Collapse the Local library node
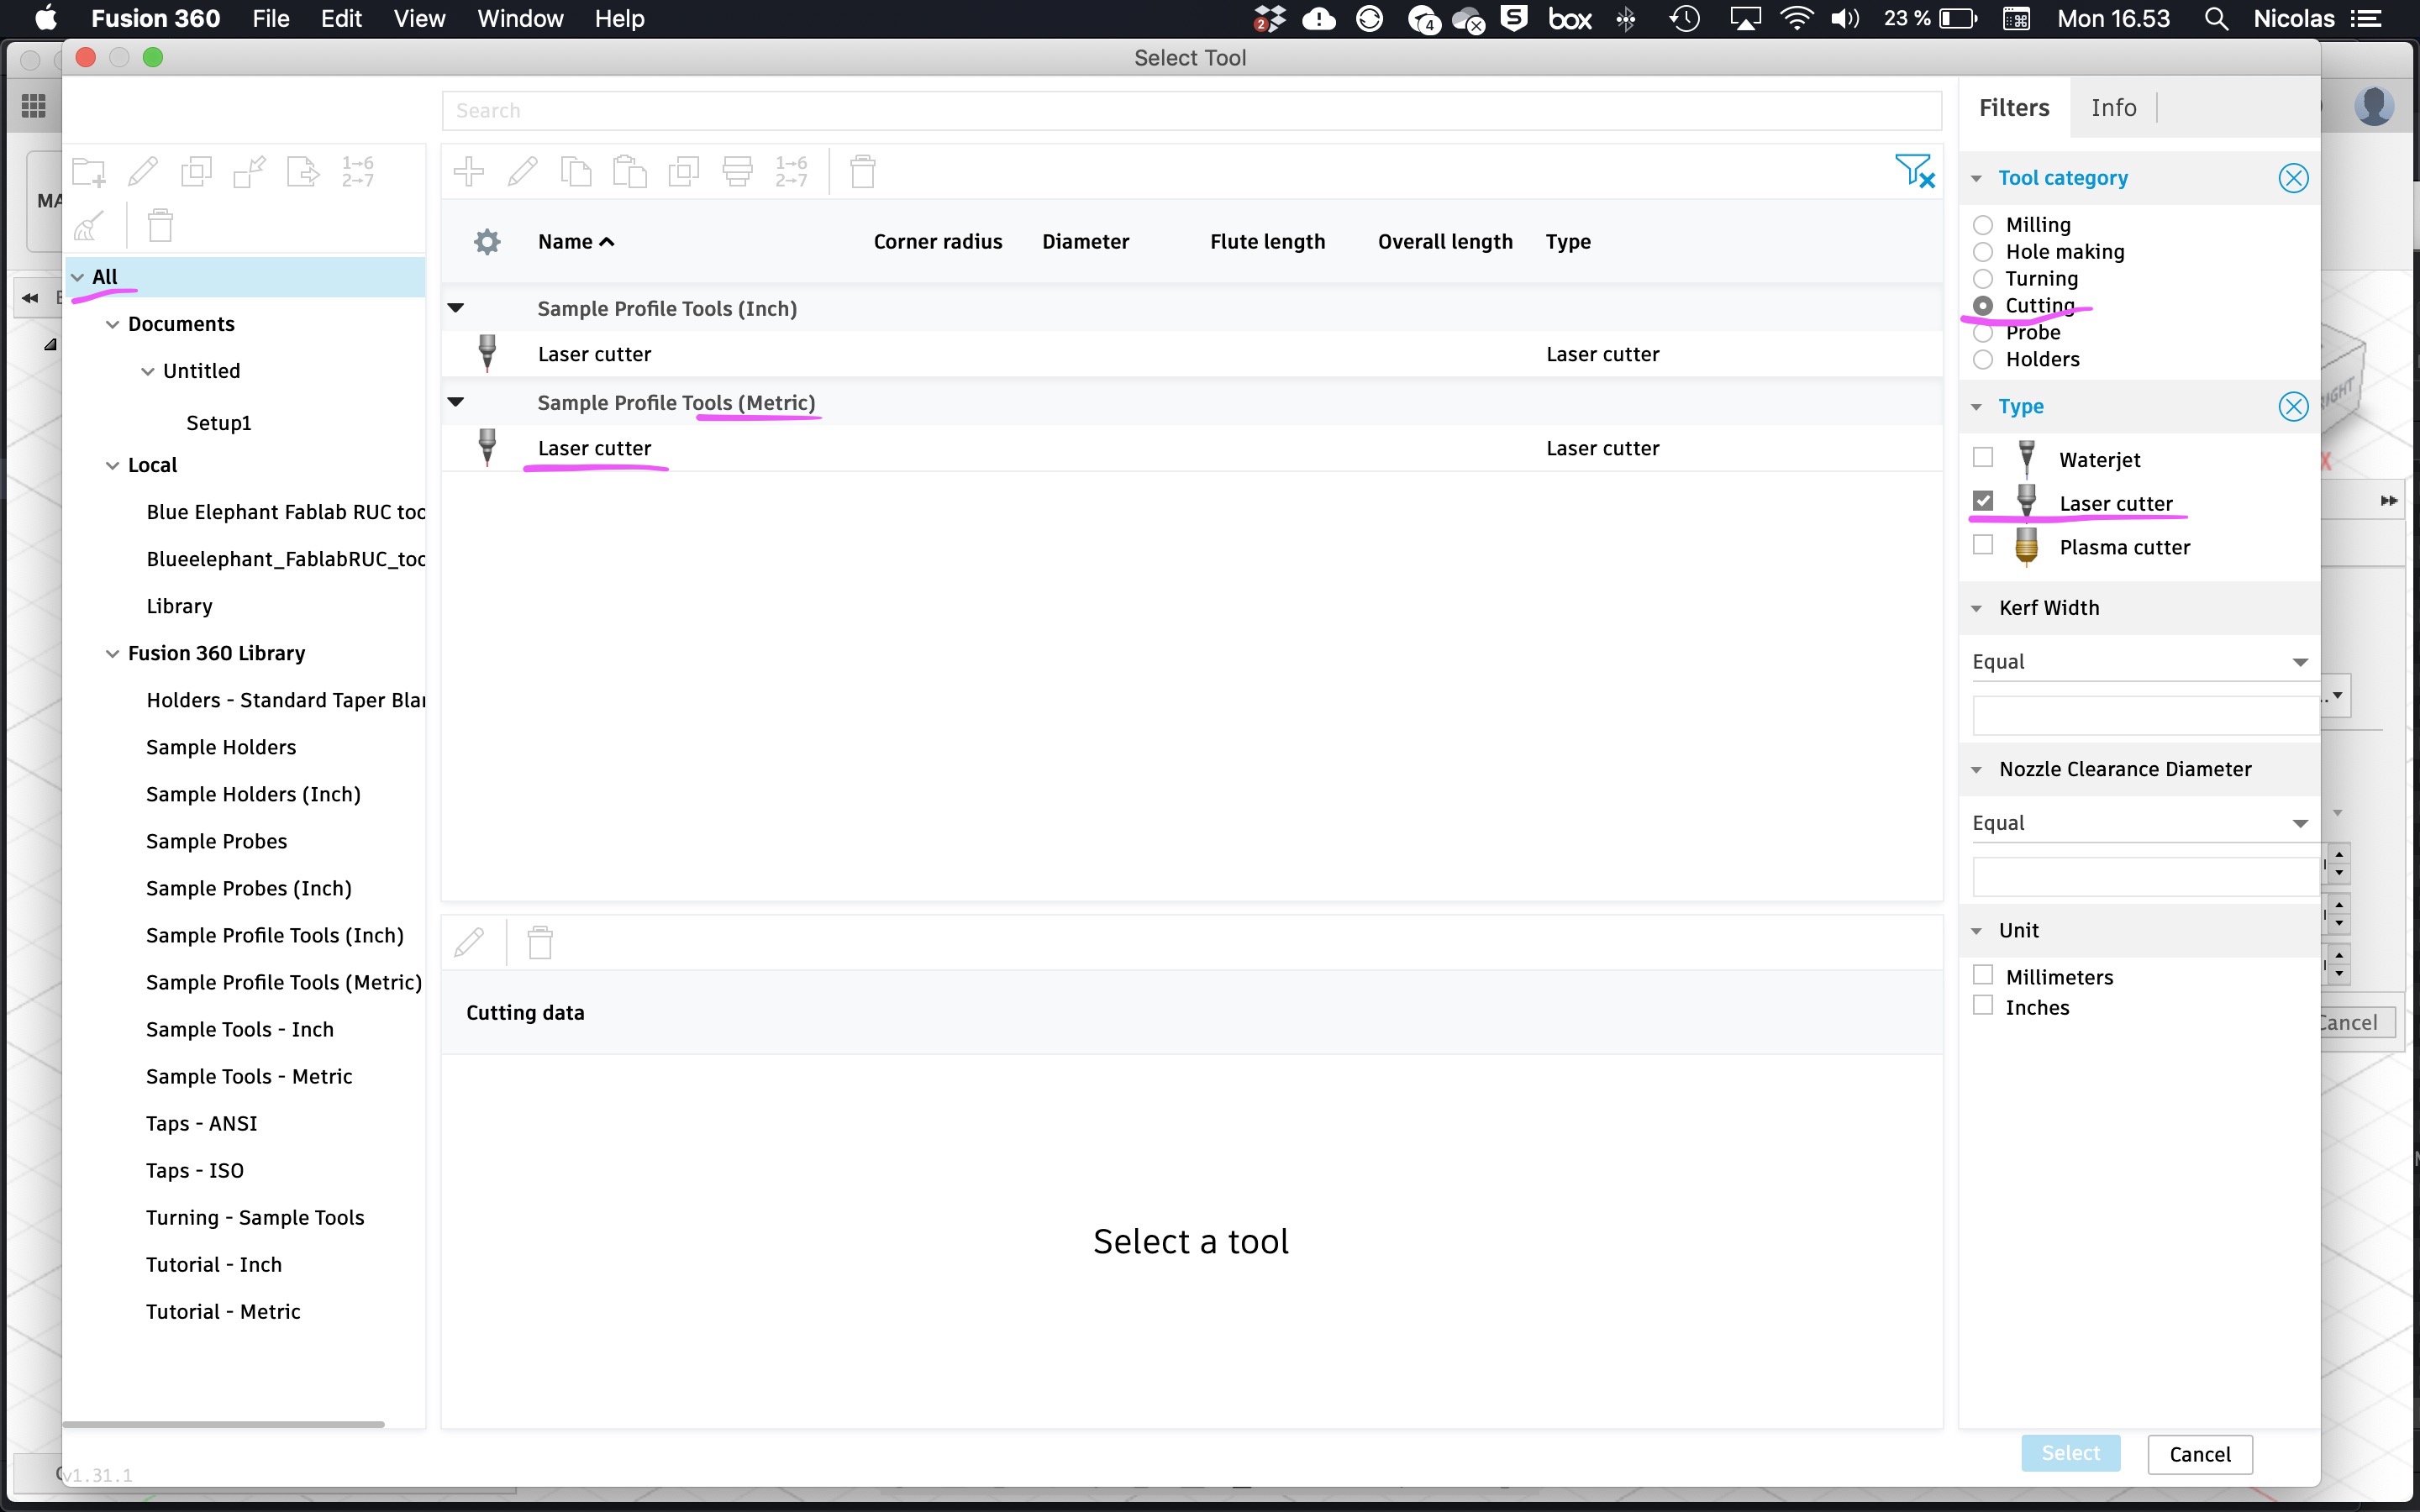 coord(112,465)
